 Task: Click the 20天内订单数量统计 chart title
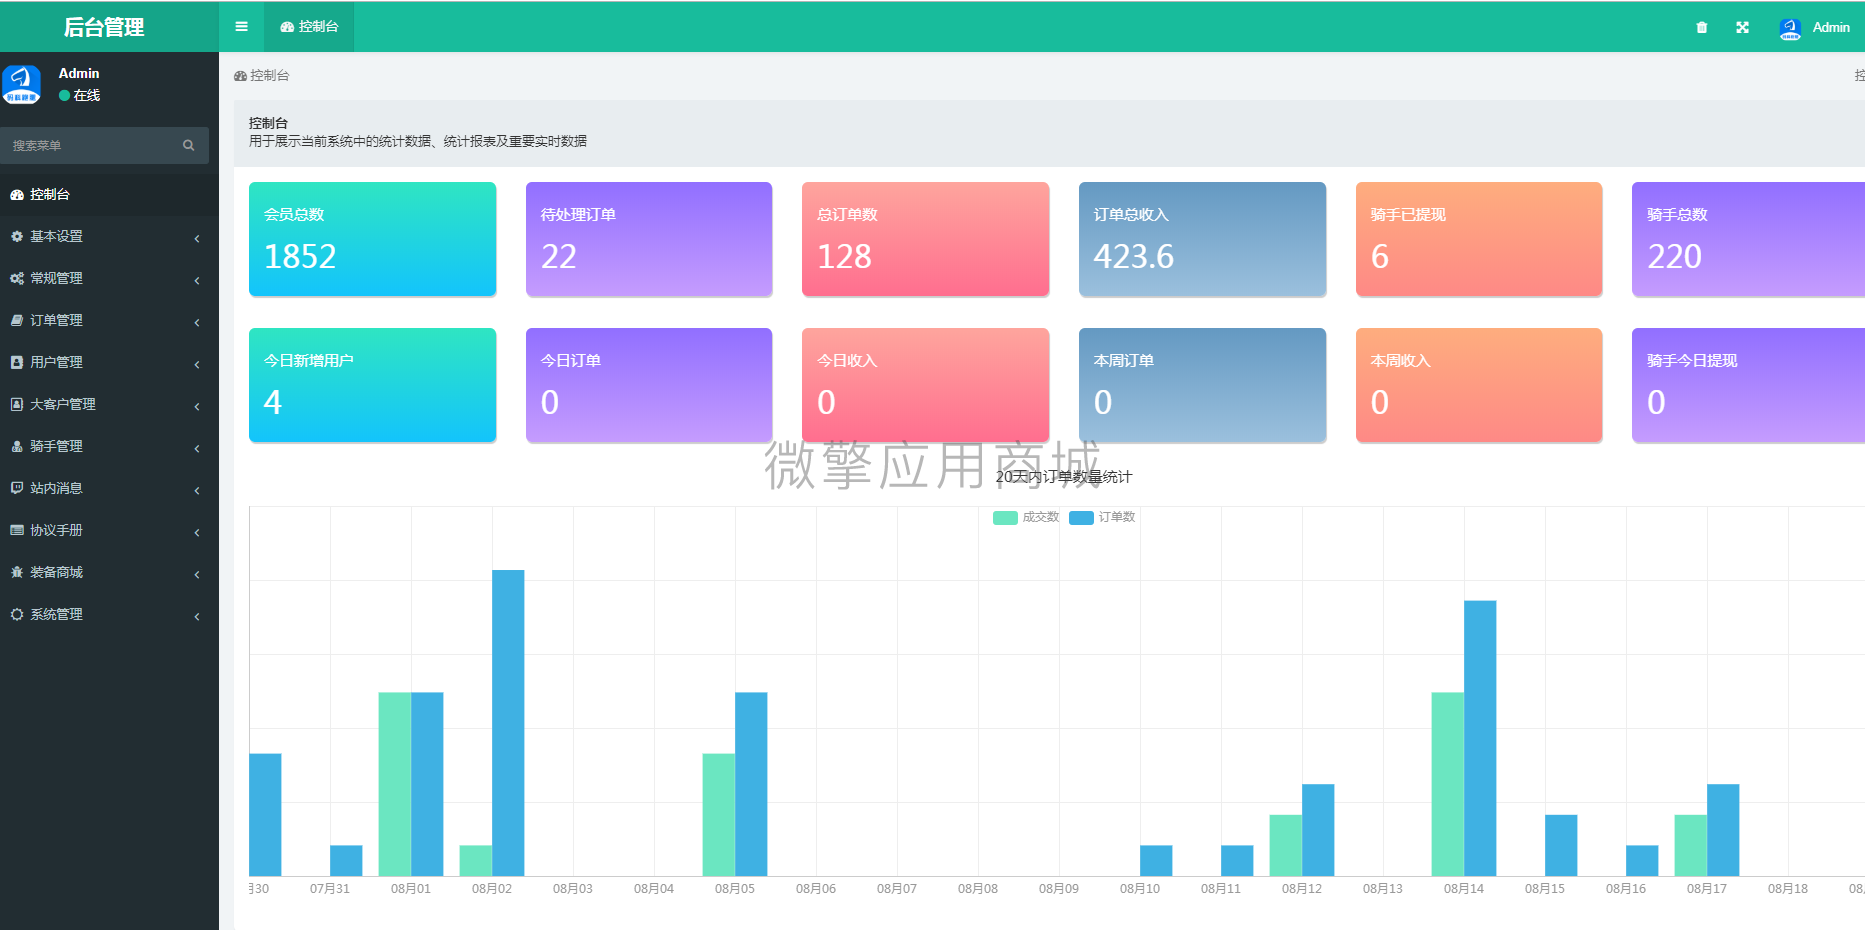[1064, 477]
